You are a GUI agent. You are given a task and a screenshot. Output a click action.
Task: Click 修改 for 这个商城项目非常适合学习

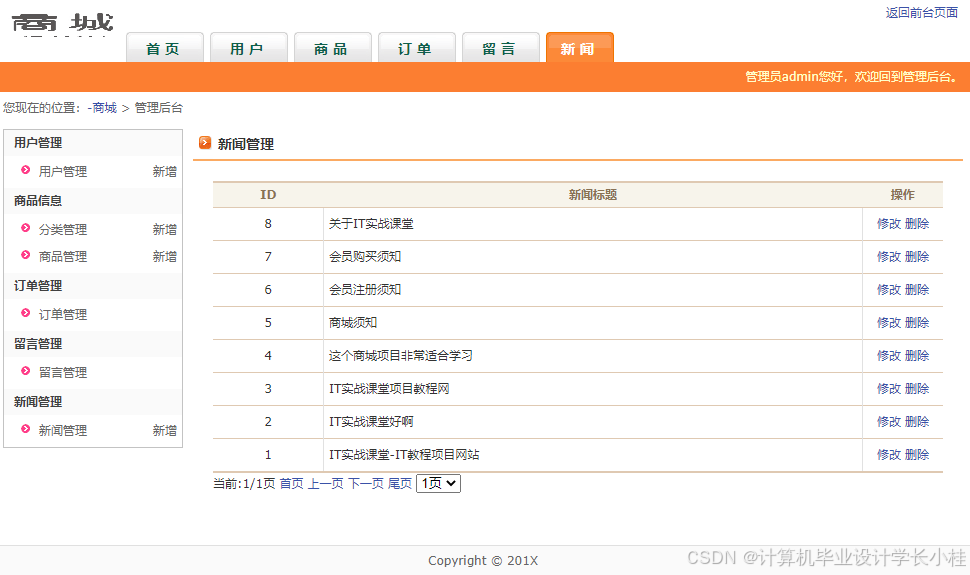click(889, 355)
